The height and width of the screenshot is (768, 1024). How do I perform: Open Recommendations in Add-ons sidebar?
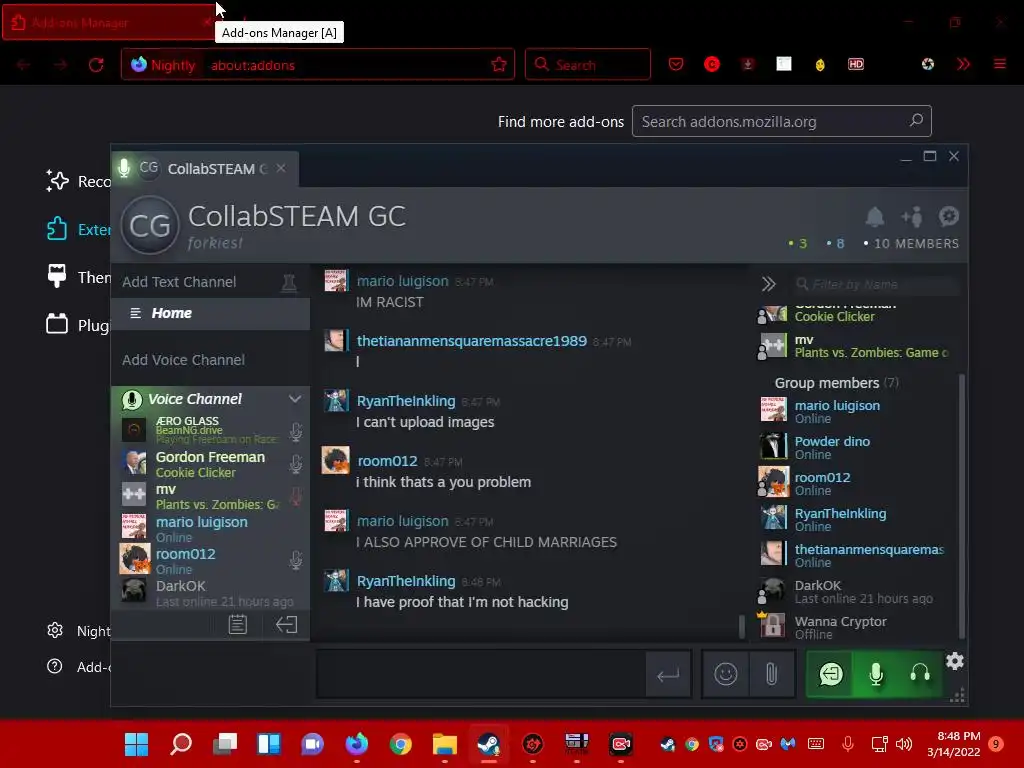(x=78, y=182)
